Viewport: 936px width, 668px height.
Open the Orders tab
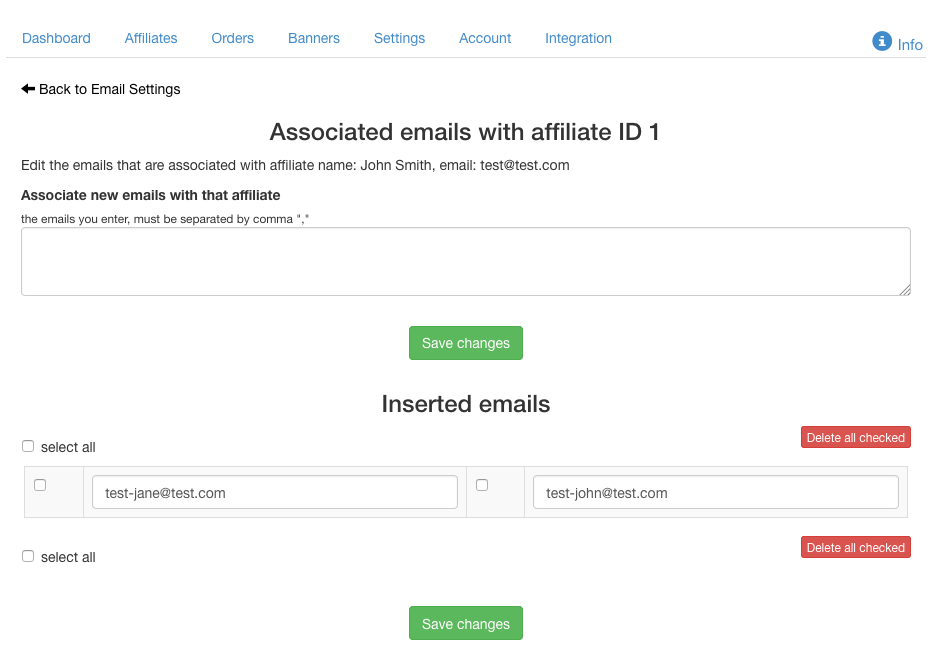pyautogui.click(x=232, y=38)
